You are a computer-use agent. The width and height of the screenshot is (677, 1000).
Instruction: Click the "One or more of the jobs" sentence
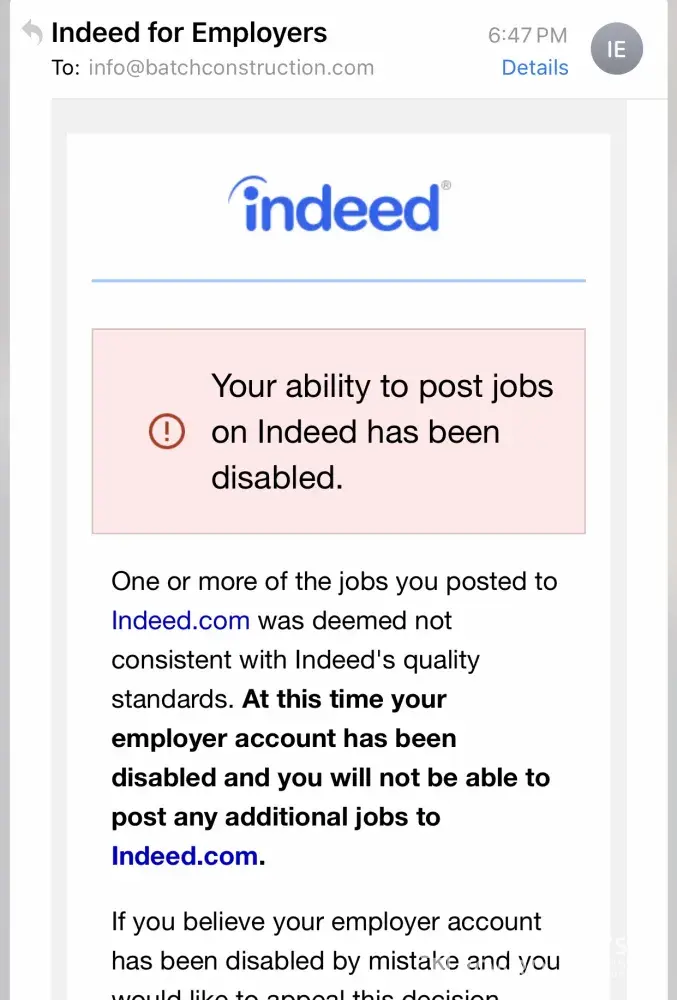pyautogui.click(x=334, y=581)
